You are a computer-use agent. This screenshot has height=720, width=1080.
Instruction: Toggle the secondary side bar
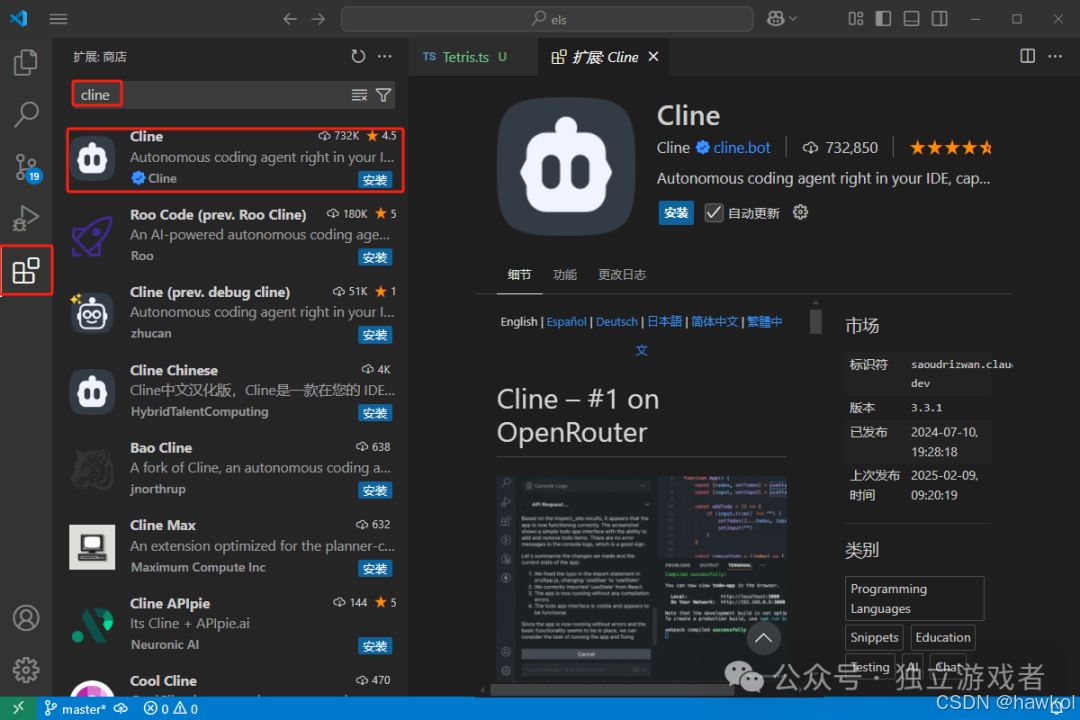(939, 19)
